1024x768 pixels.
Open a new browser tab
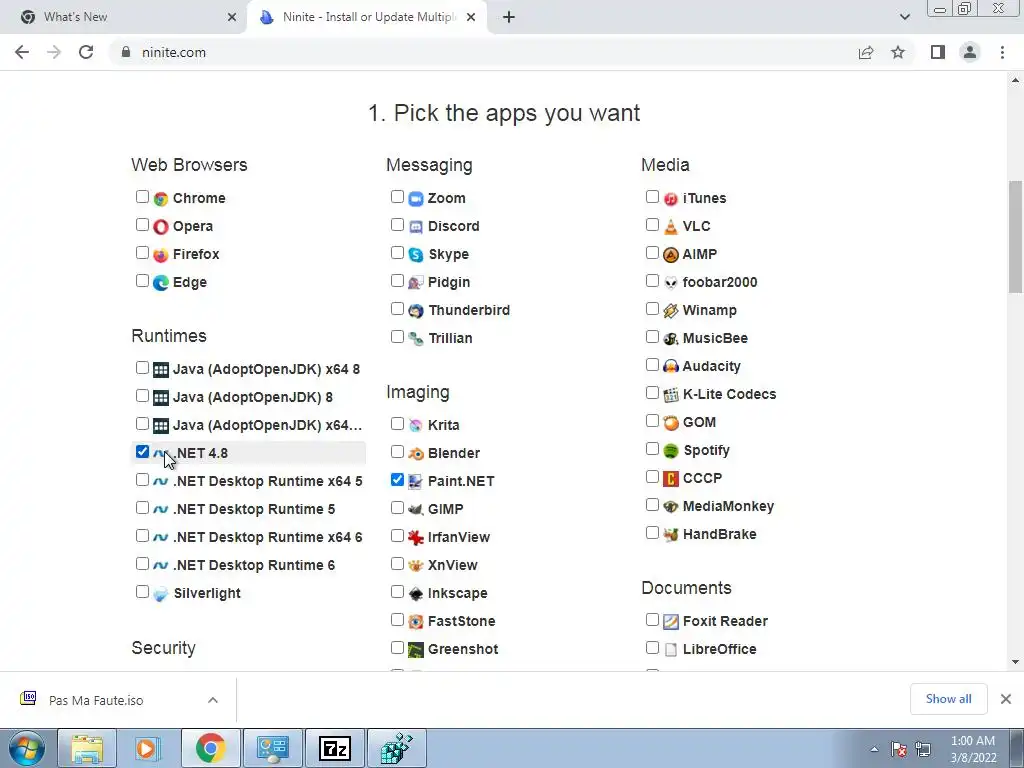click(509, 17)
